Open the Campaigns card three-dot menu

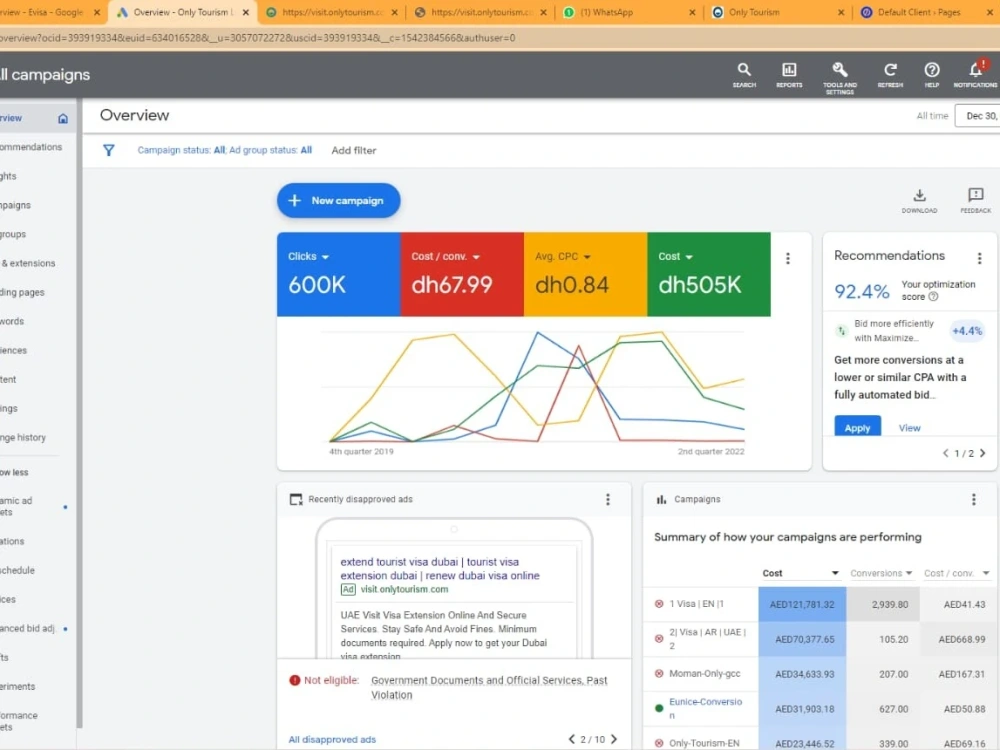(x=973, y=499)
